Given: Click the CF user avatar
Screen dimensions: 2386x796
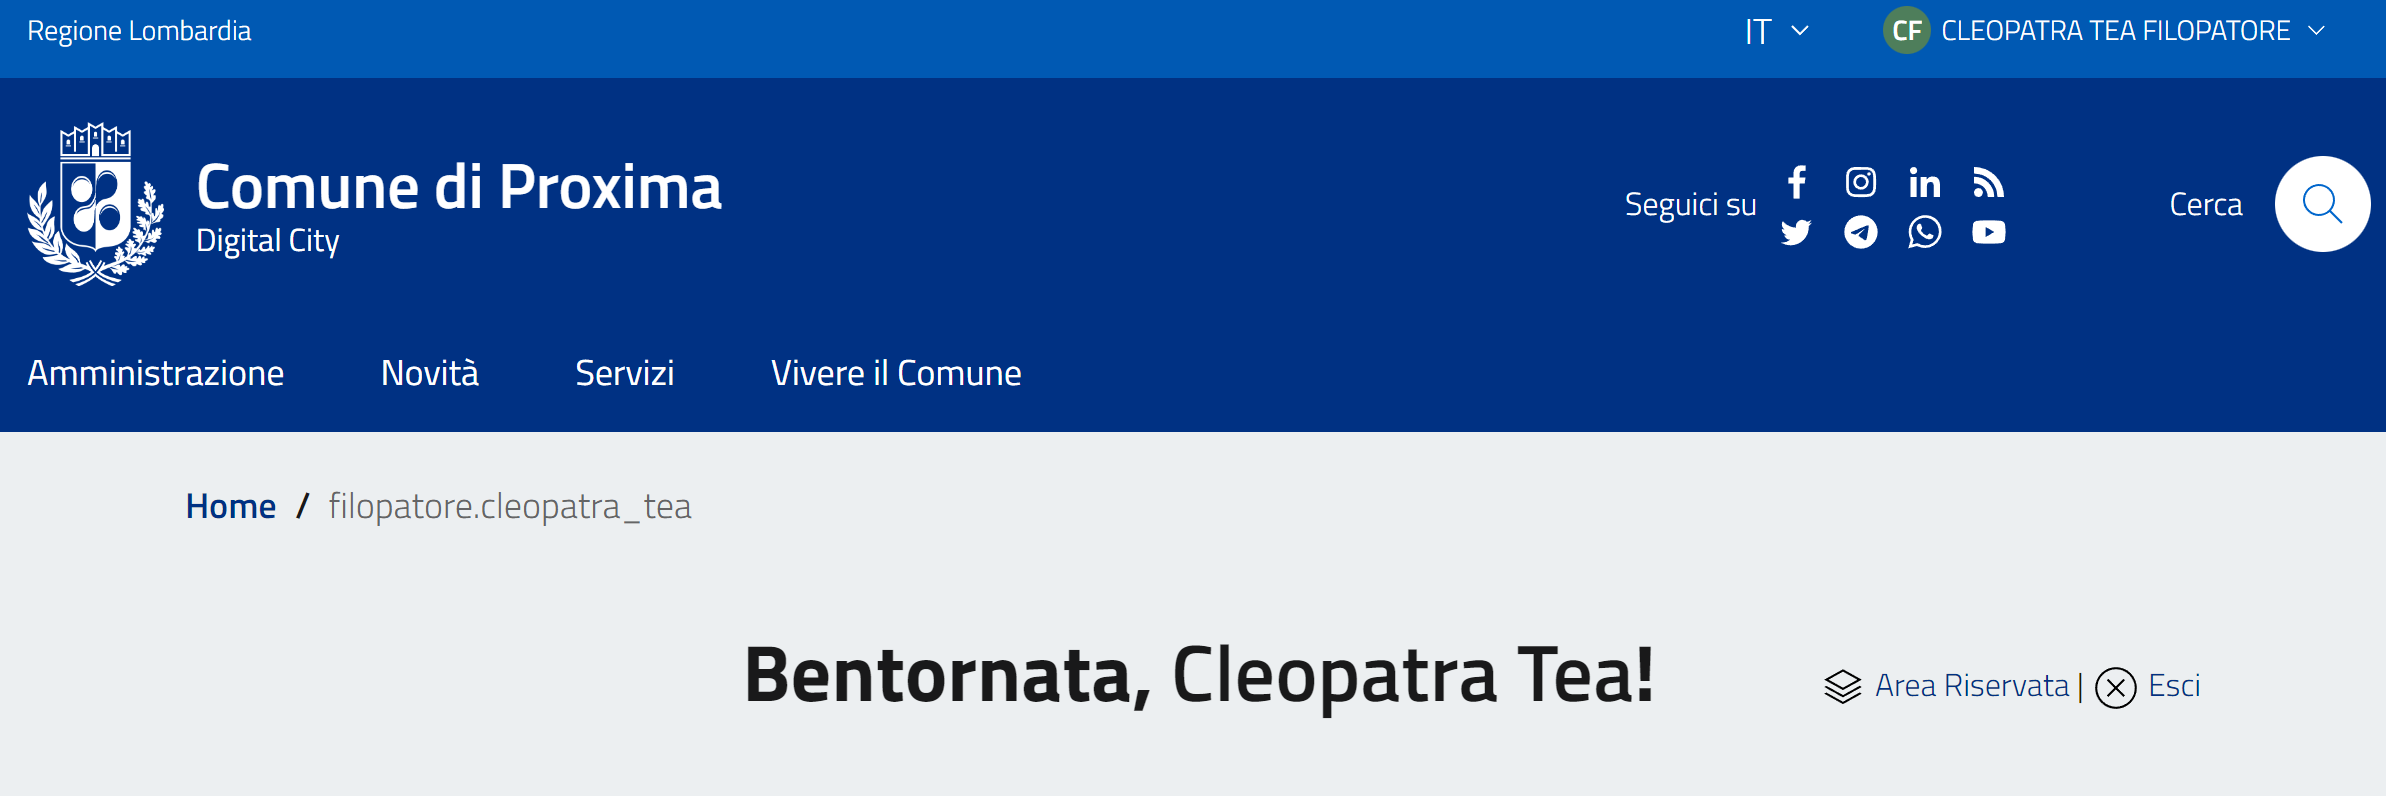Looking at the screenshot, I should (x=1906, y=31).
